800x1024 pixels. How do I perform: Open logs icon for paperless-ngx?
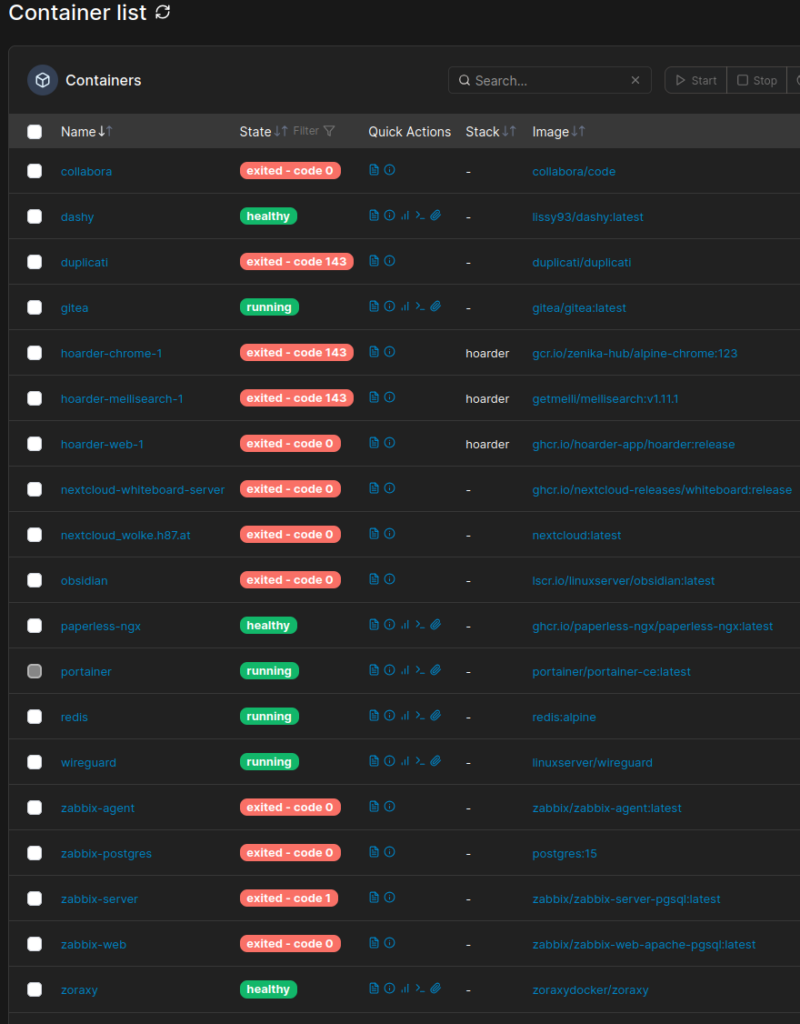click(374, 625)
